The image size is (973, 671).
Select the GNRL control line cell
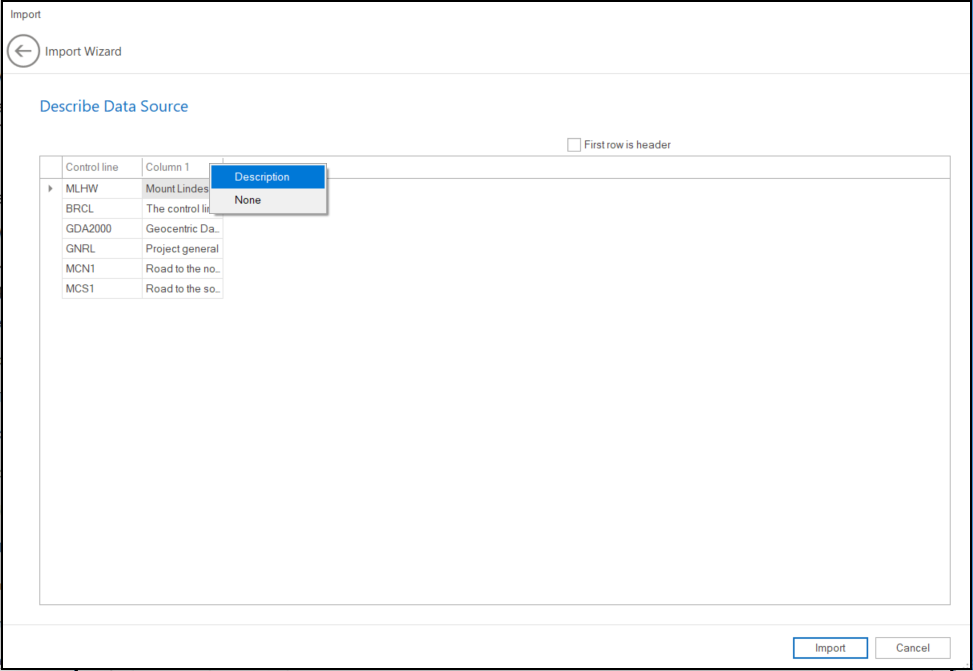[x=101, y=249]
